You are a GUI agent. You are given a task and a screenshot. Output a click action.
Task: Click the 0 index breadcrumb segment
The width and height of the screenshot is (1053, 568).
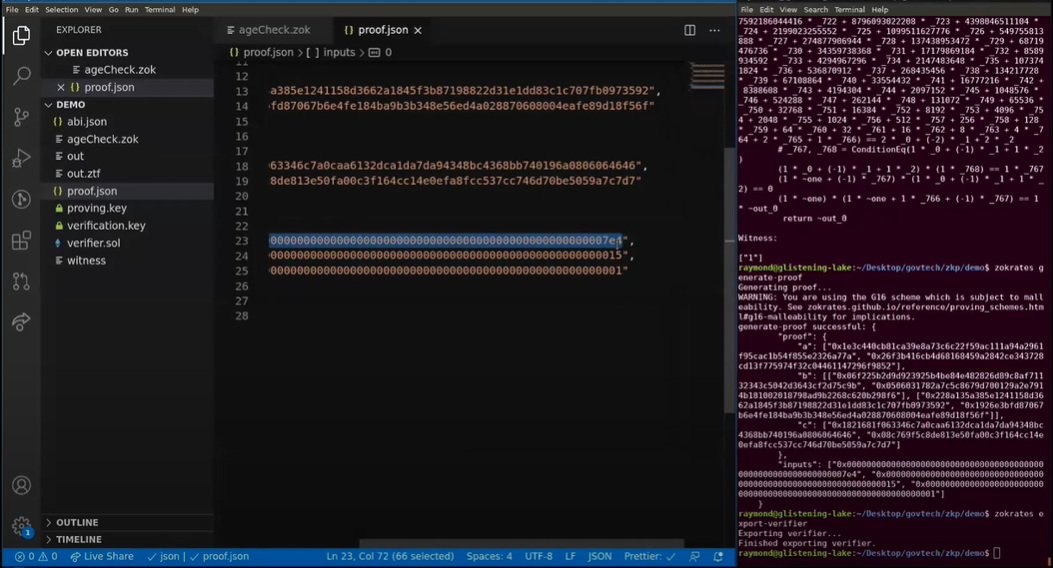[381, 52]
